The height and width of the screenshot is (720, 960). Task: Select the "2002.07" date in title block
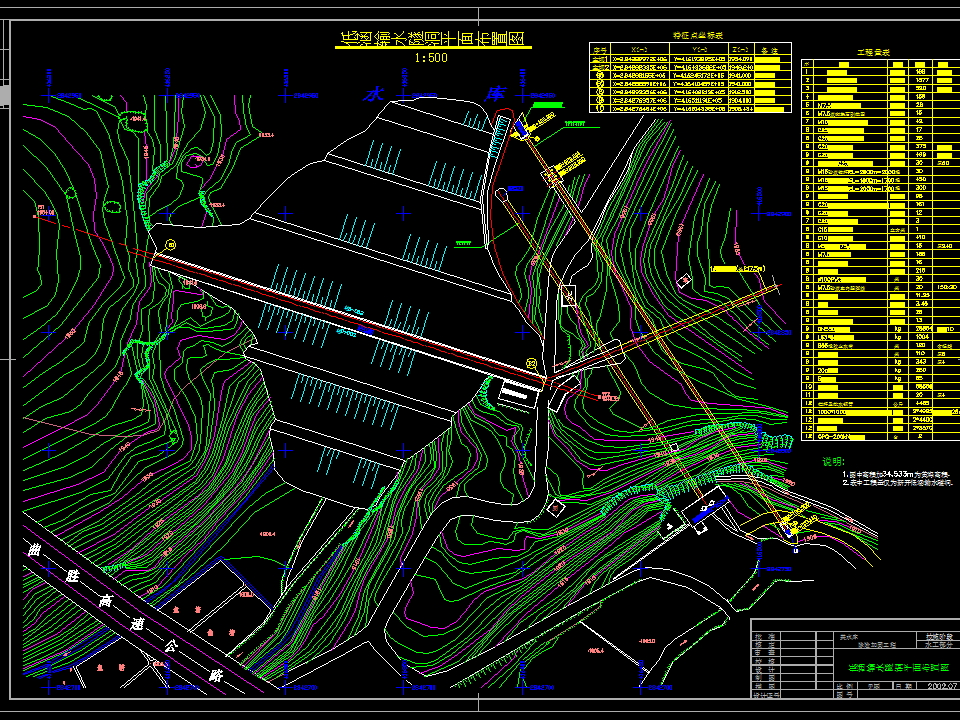943,686
